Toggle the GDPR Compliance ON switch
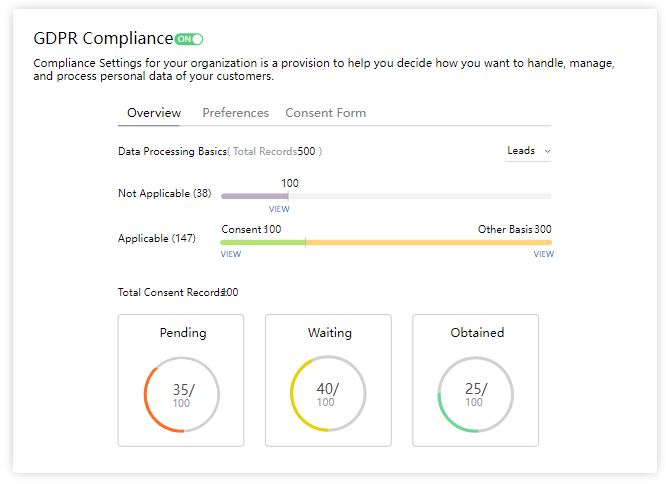 click(188, 39)
